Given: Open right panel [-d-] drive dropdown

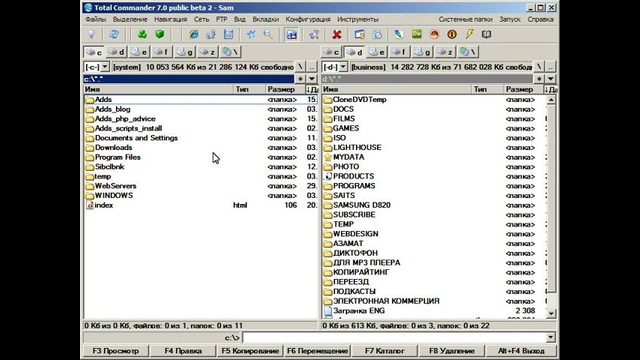Looking at the screenshot, I should tap(343, 67).
